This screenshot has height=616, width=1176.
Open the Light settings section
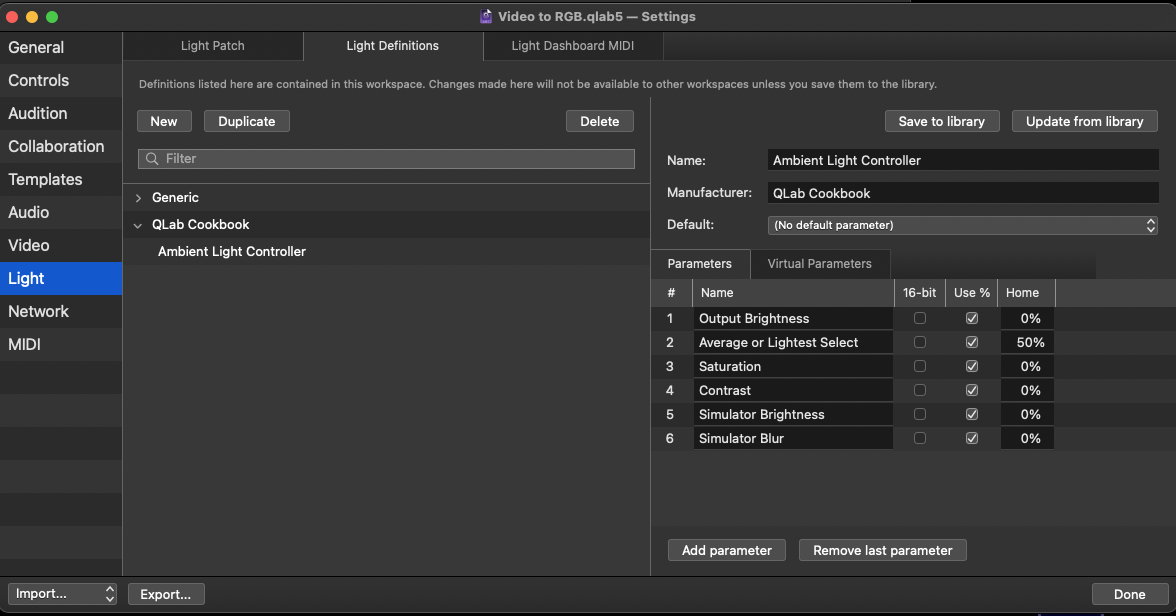coord(26,278)
